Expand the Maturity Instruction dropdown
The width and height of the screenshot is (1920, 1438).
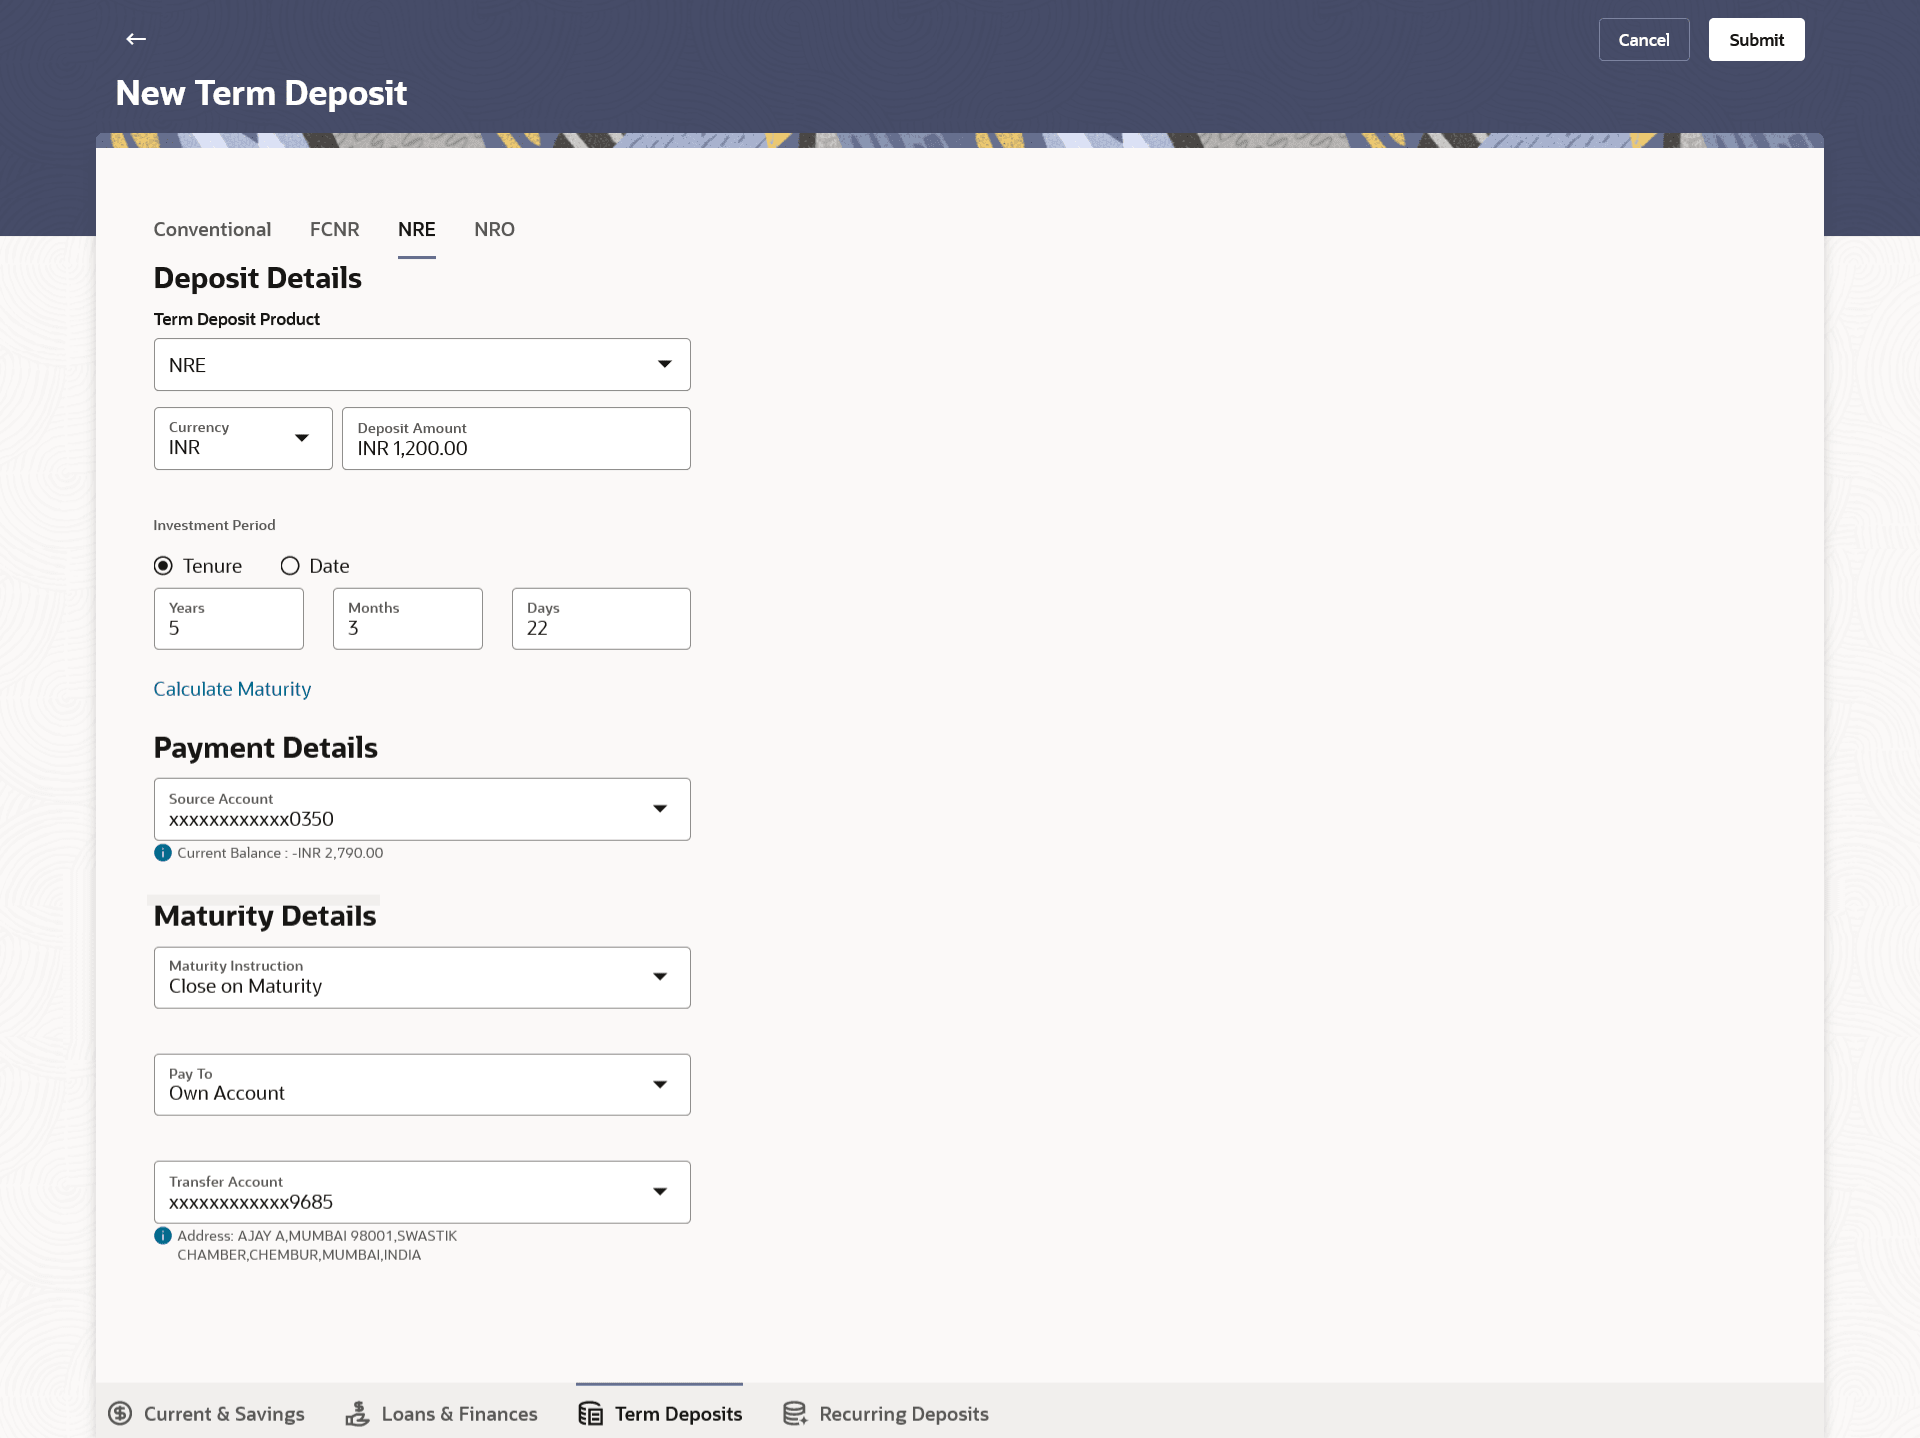[422, 977]
